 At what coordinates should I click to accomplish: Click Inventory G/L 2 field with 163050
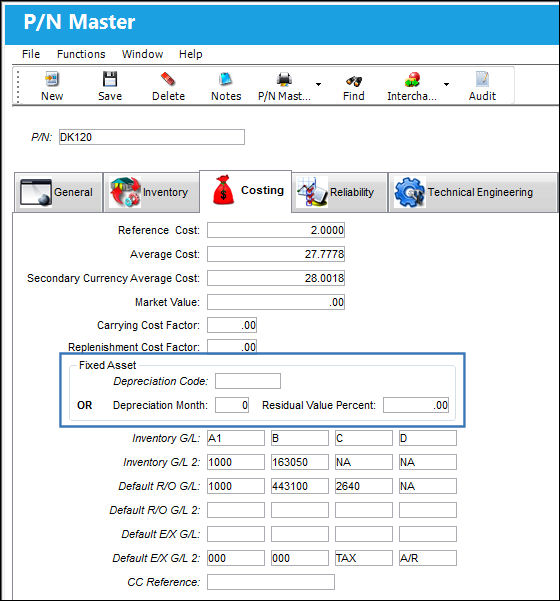click(x=300, y=462)
